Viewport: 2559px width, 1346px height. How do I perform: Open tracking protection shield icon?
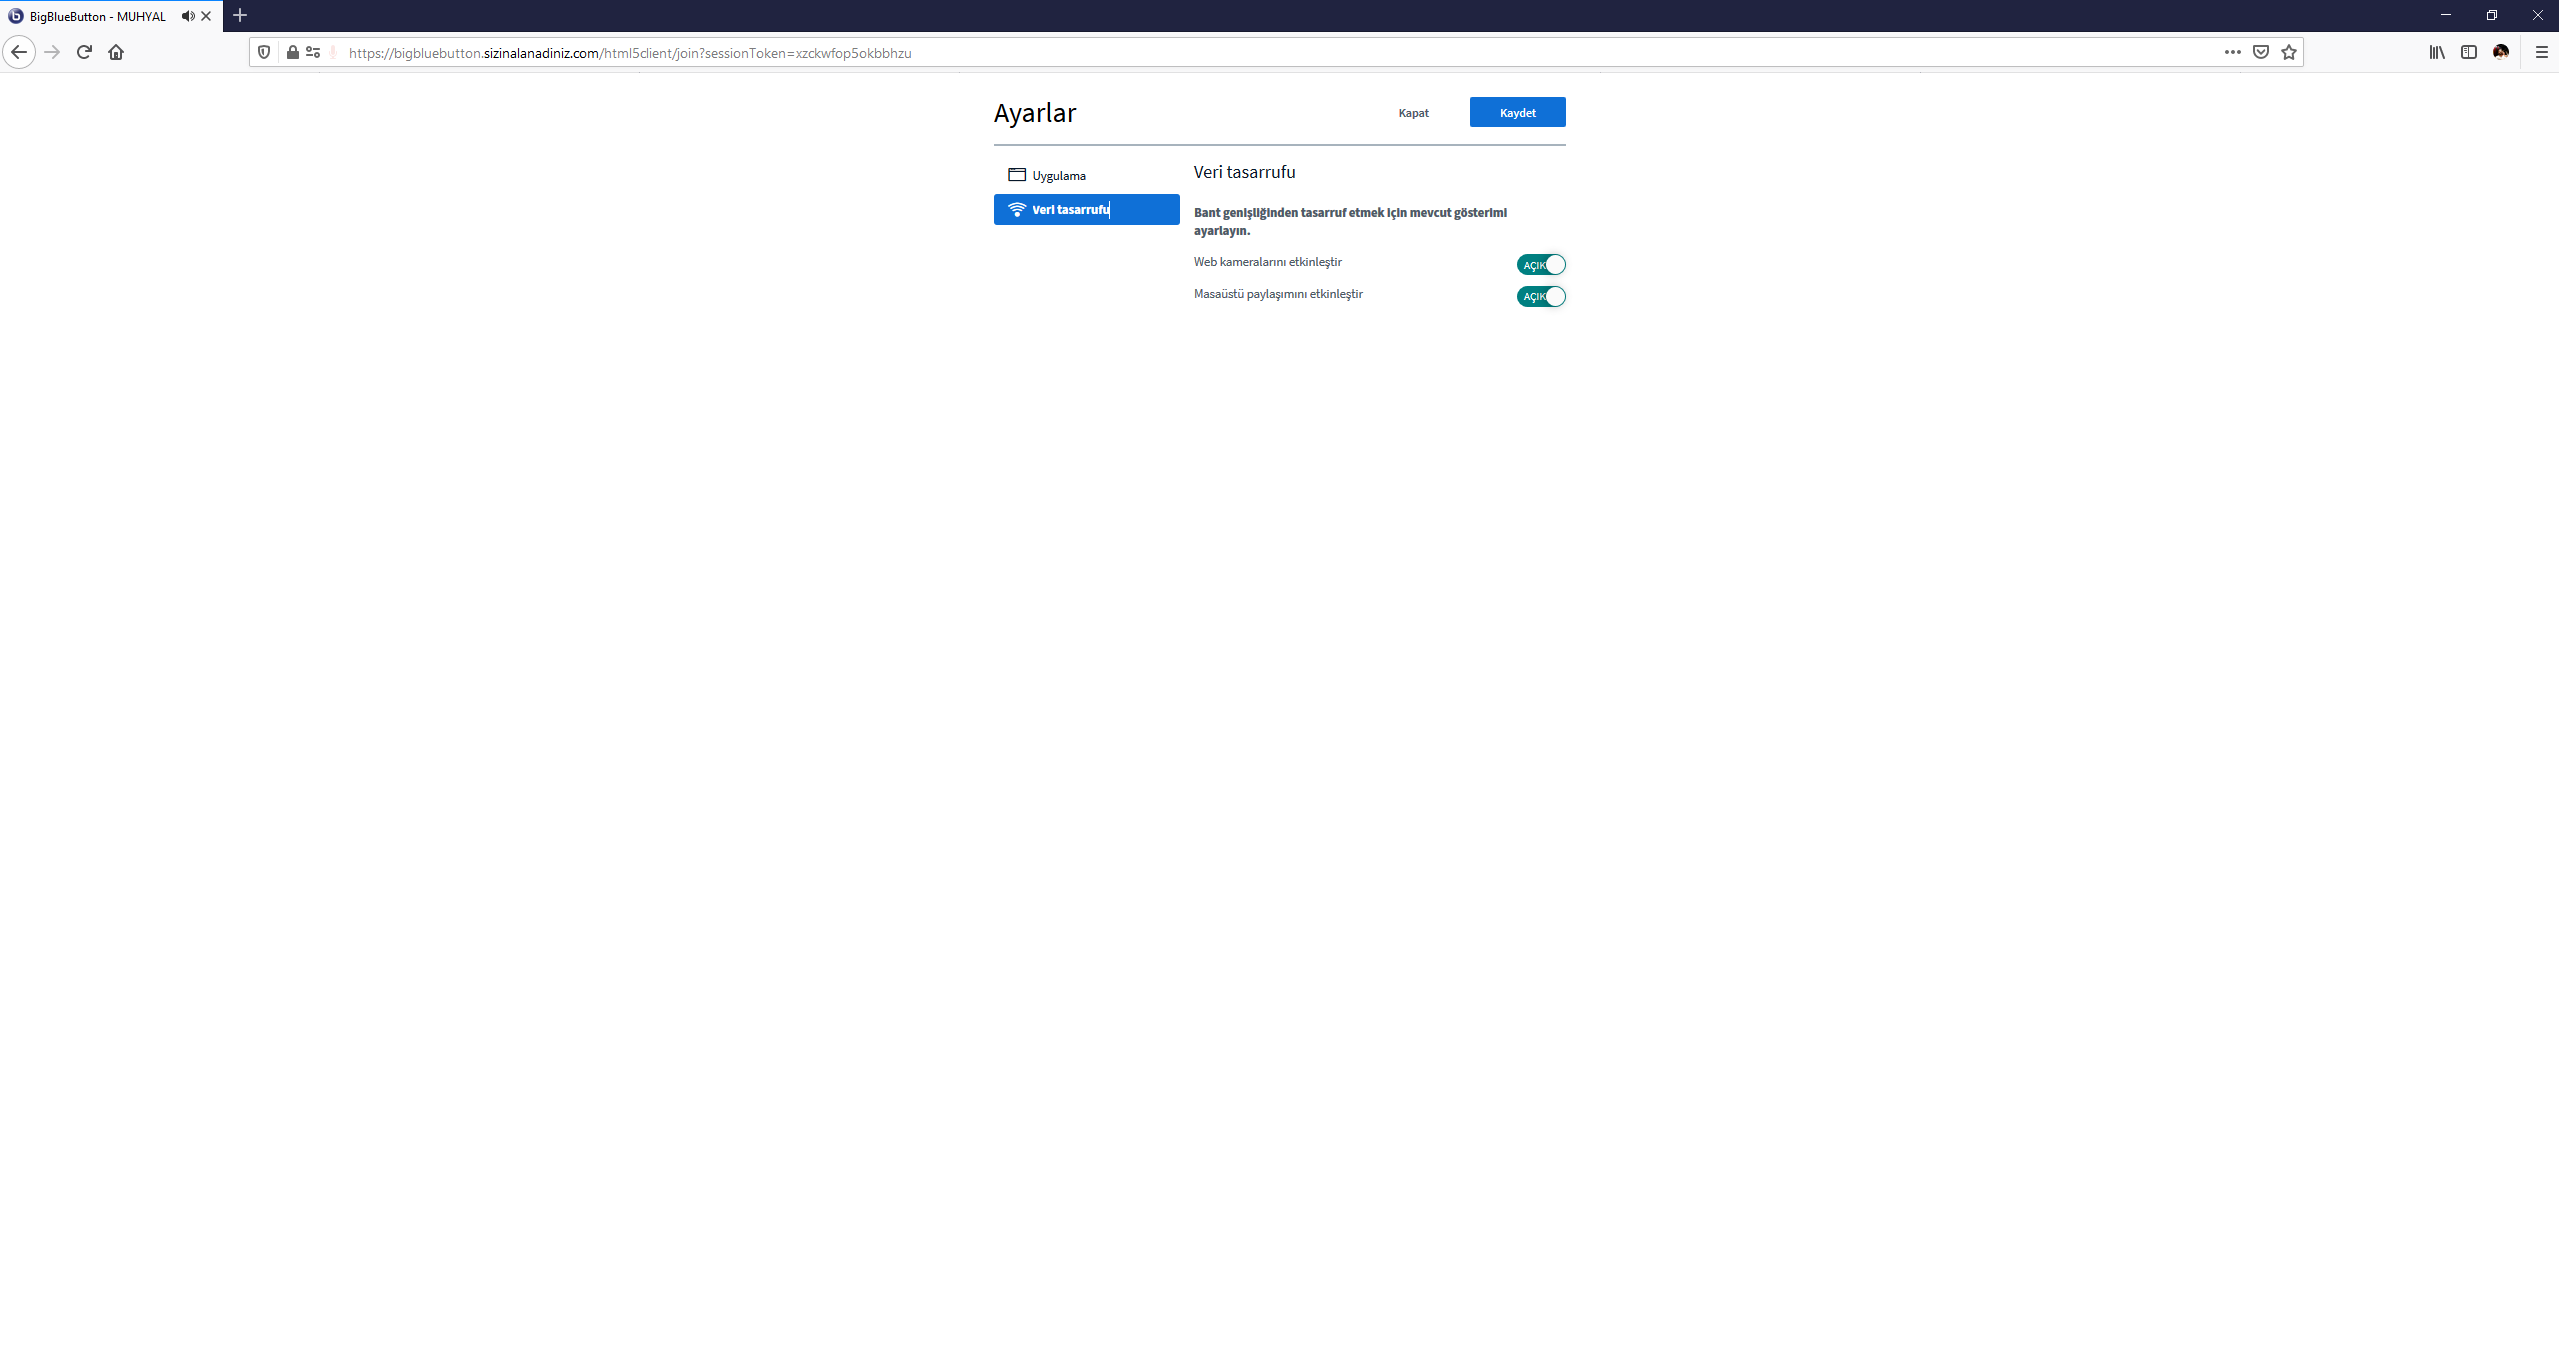[264, 52]
